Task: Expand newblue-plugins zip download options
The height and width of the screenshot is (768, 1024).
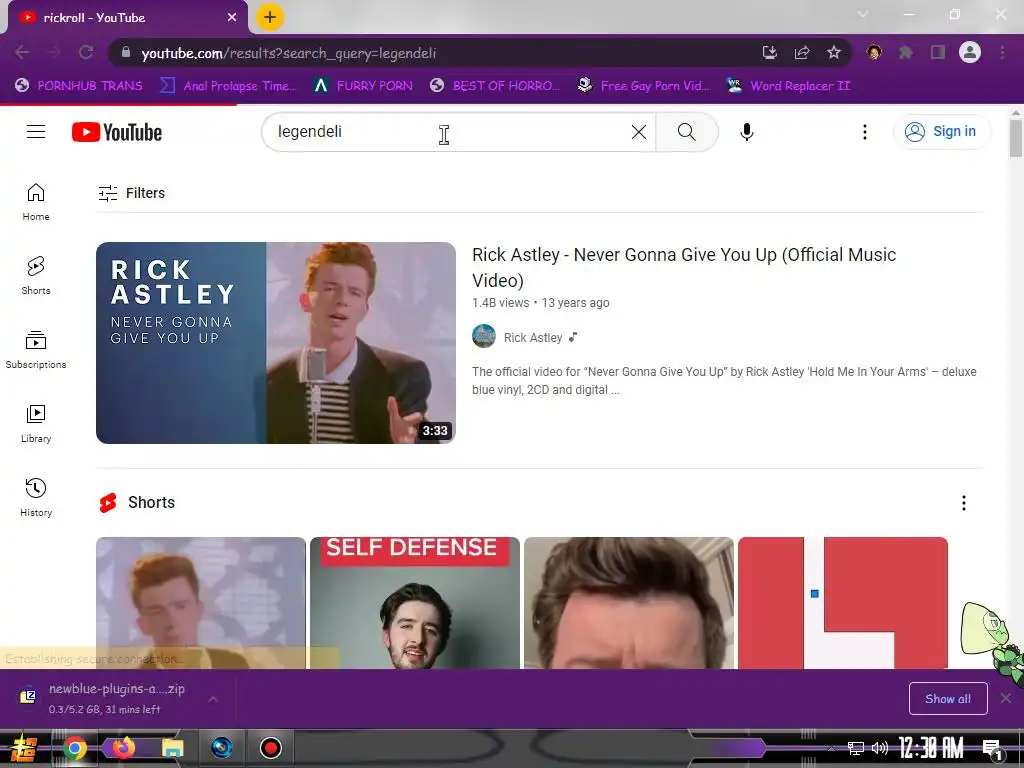Action: pyautogui.click(x=213, y=699)
